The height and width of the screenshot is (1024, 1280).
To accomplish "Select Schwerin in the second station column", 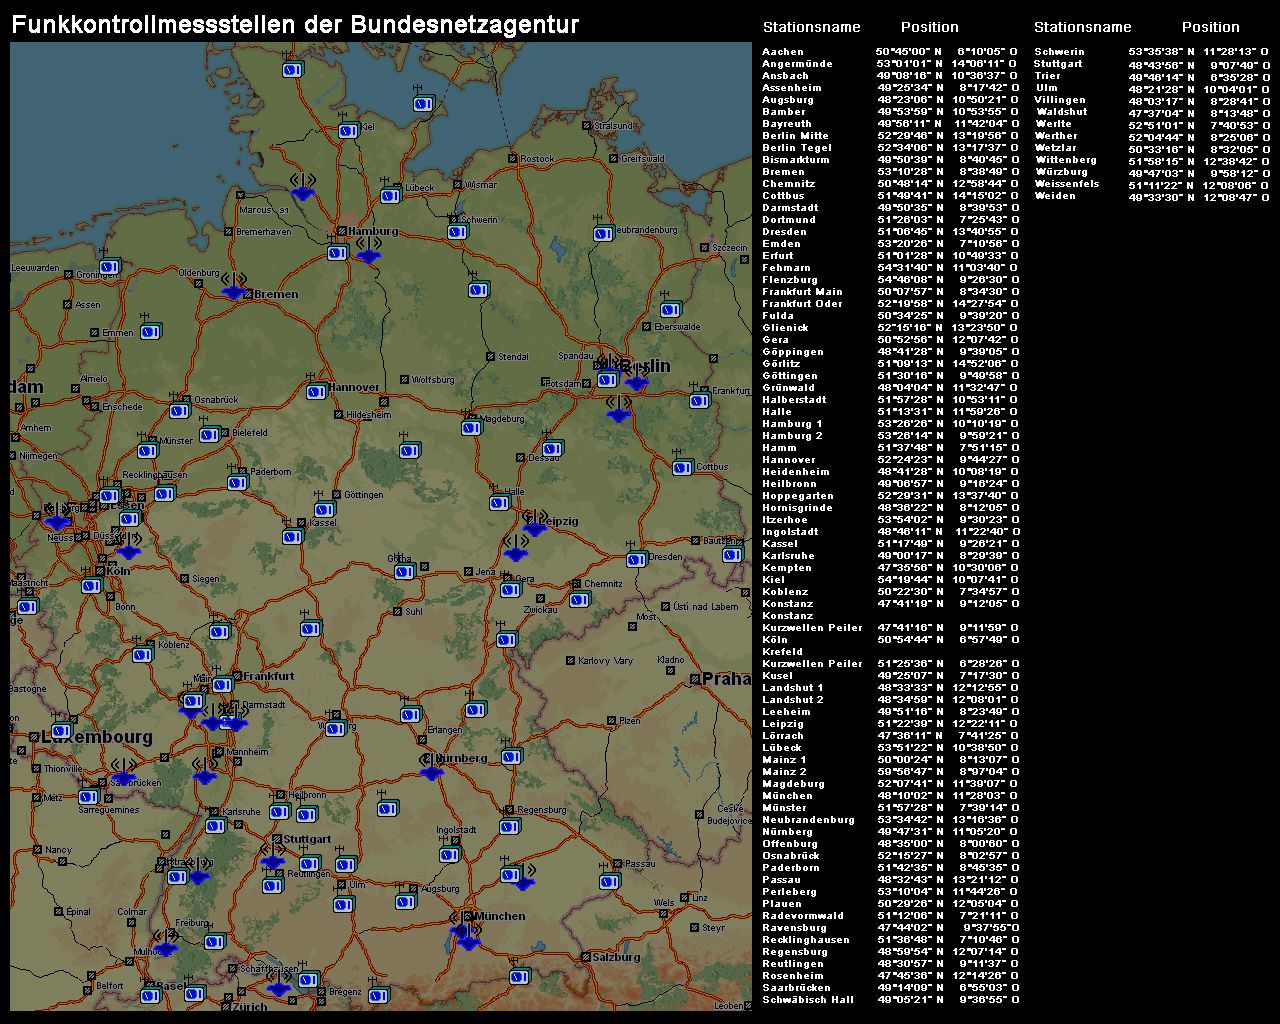I will 1059,52.
